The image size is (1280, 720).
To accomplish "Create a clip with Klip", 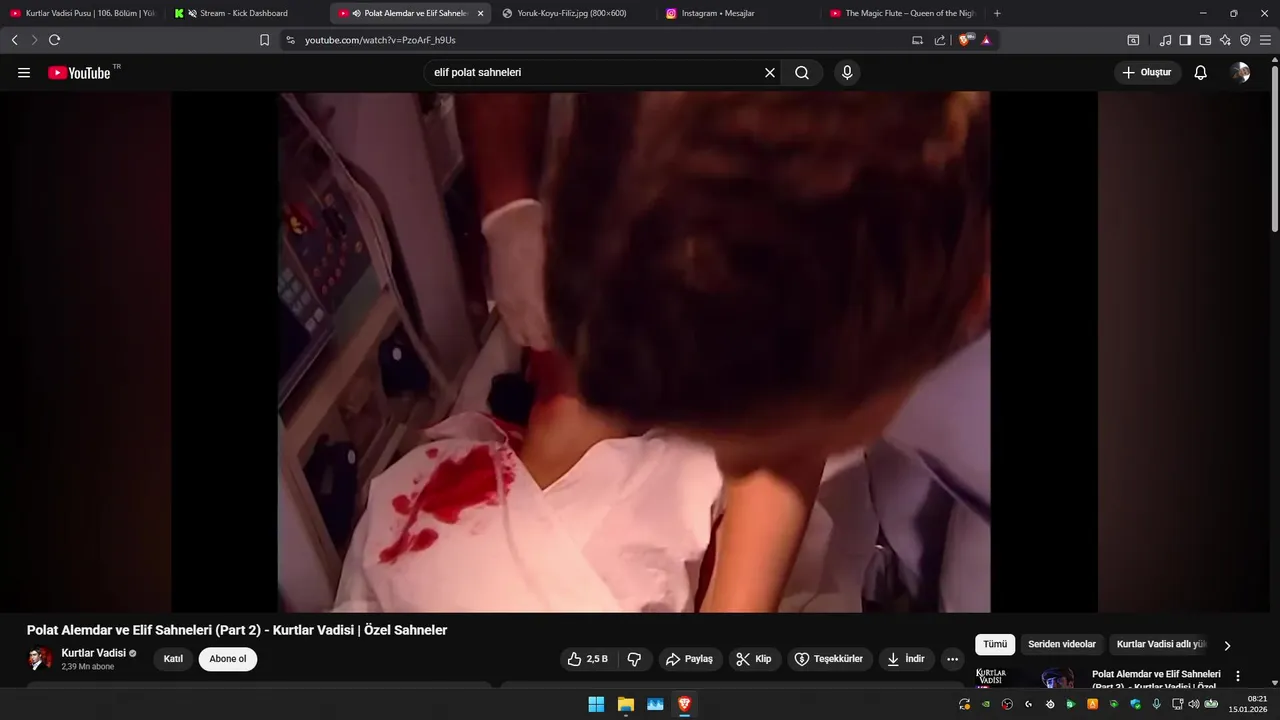I will [x=754, y=659].
